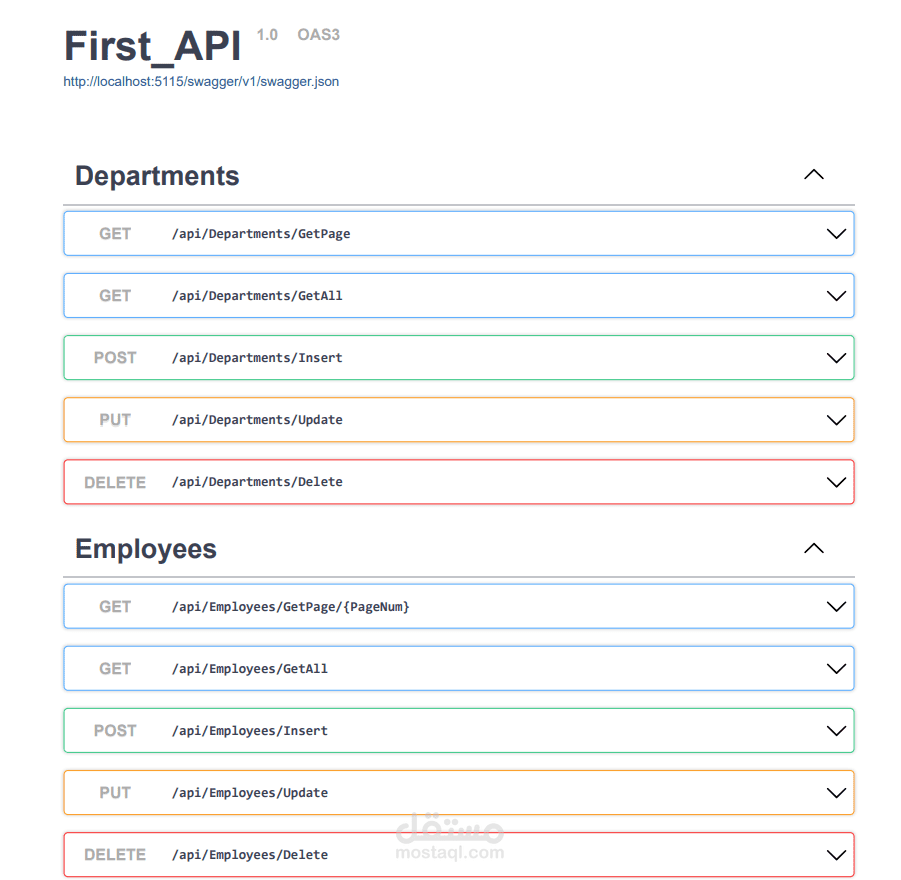Collapse the Employees section
901x880 pixels.
click(813, 548)
